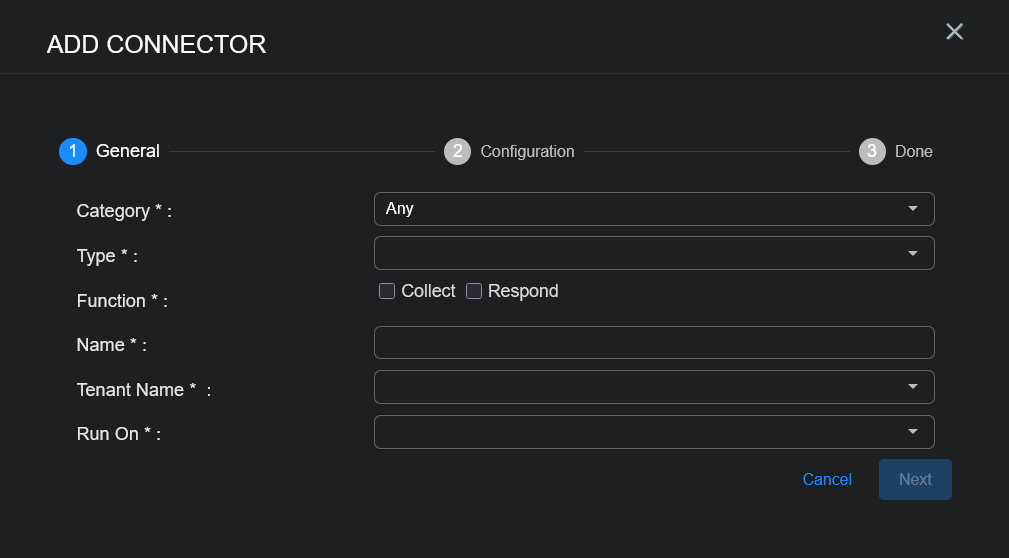Viewport: 1009px width, 558px height.
Task: Close the Add Connector dialog
Action: click(955, 32)
